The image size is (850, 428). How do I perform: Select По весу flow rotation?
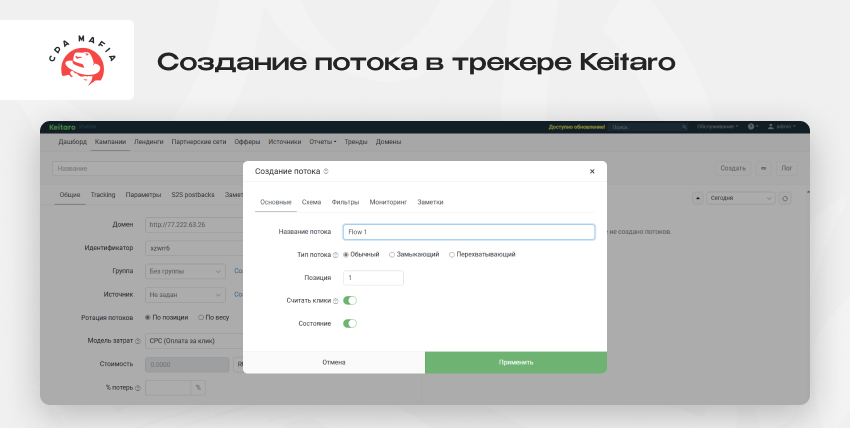(213, 317)
